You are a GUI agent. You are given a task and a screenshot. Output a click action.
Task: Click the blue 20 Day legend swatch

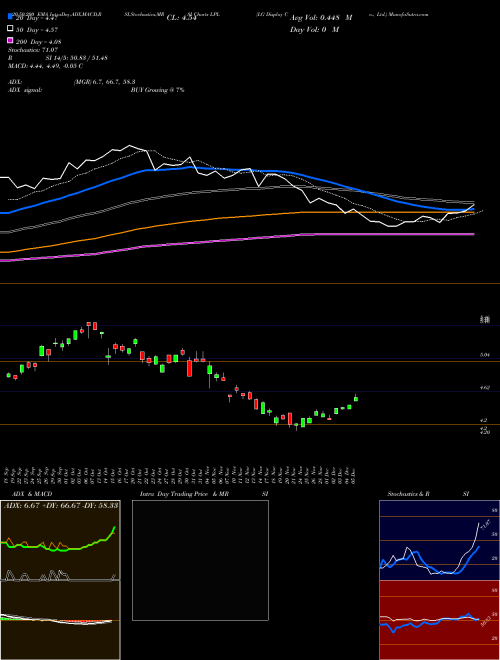10,17
